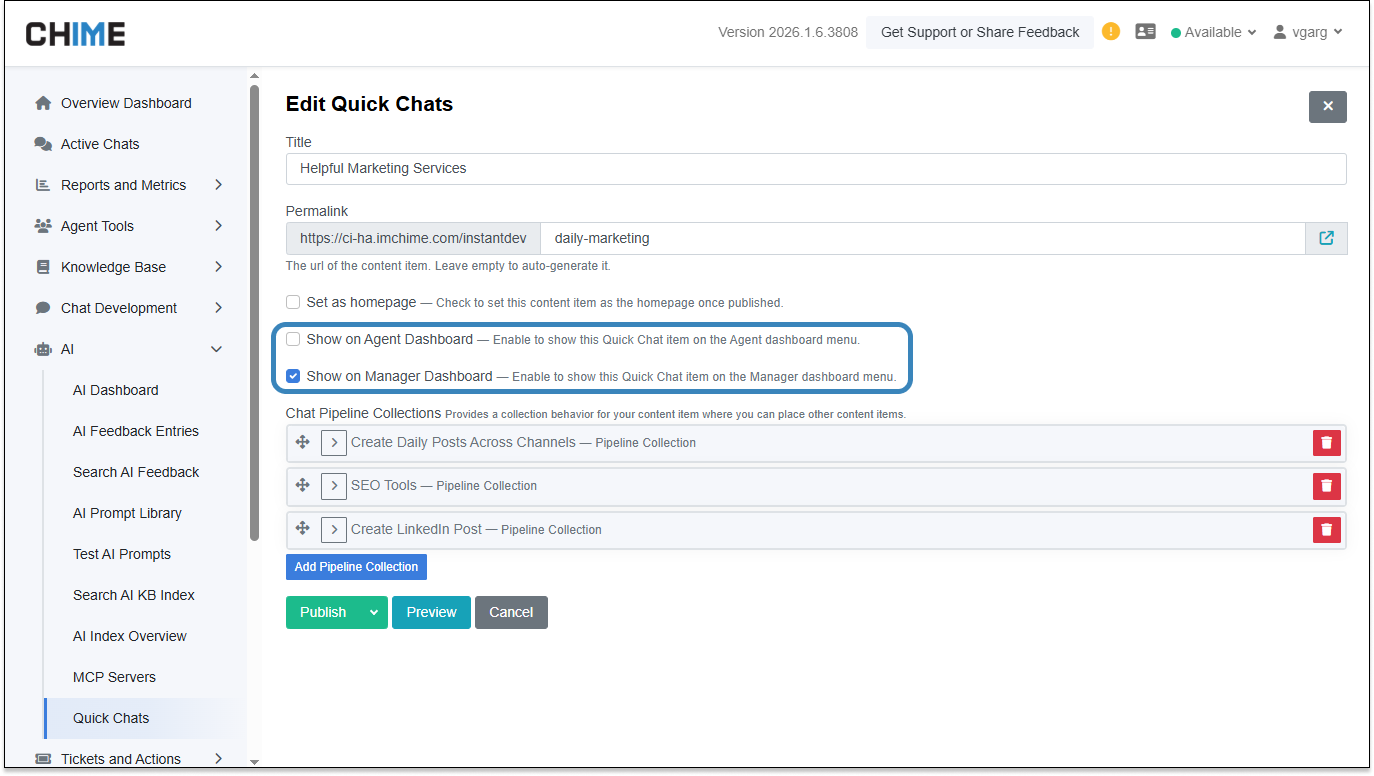Delete the Create LinkedIn Post pipeline collection
The image size is (1374, 776).
[x=1326, y=530]
